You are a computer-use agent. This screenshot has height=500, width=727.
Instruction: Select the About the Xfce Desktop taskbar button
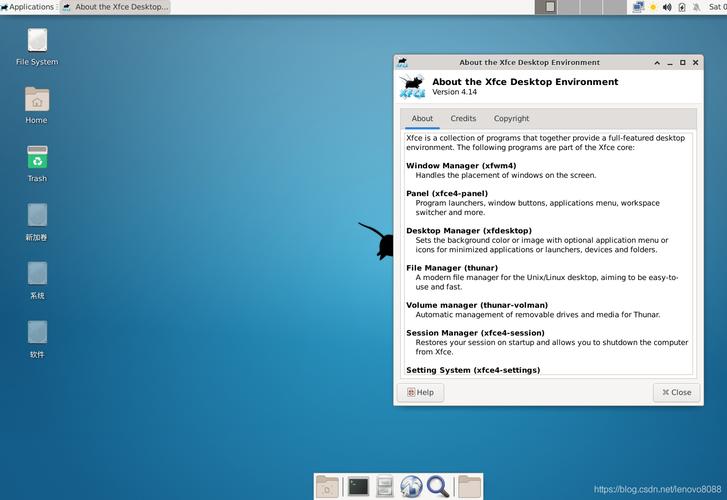115,7
